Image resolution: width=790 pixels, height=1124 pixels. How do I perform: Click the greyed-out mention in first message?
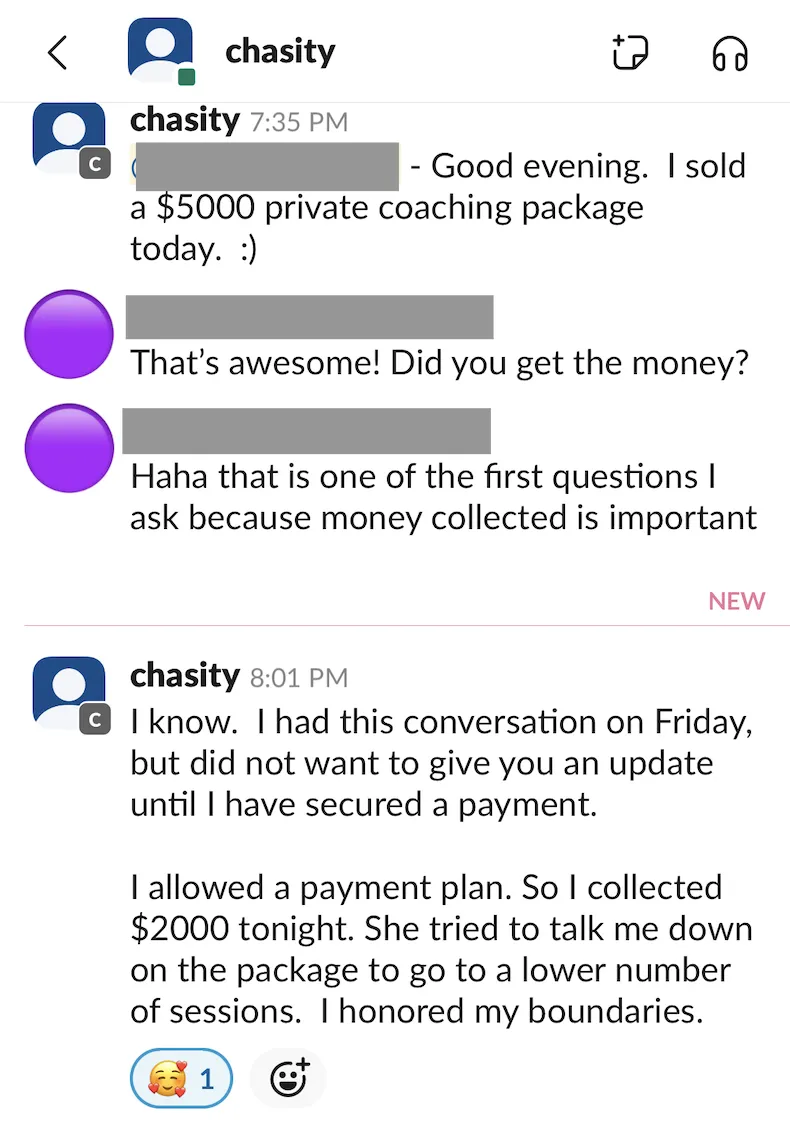coord(265,166)
